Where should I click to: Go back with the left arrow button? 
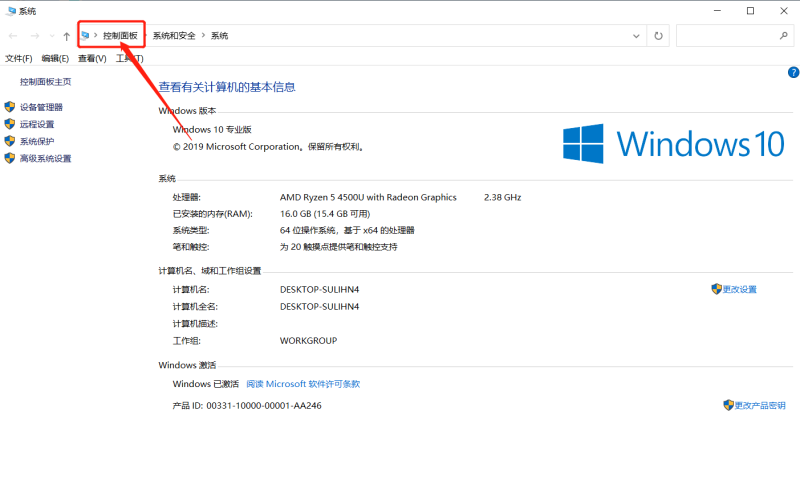pos(13,36)
